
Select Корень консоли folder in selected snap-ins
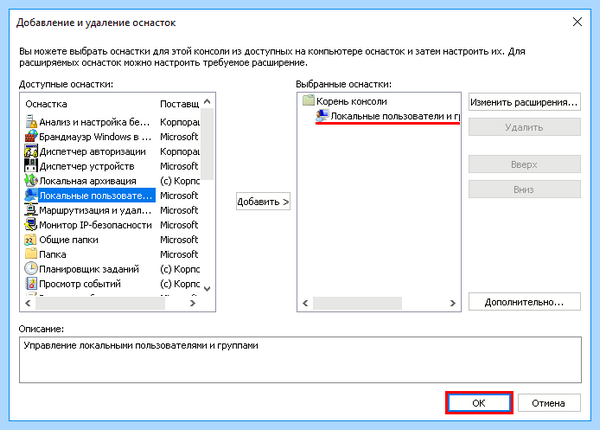345,101
